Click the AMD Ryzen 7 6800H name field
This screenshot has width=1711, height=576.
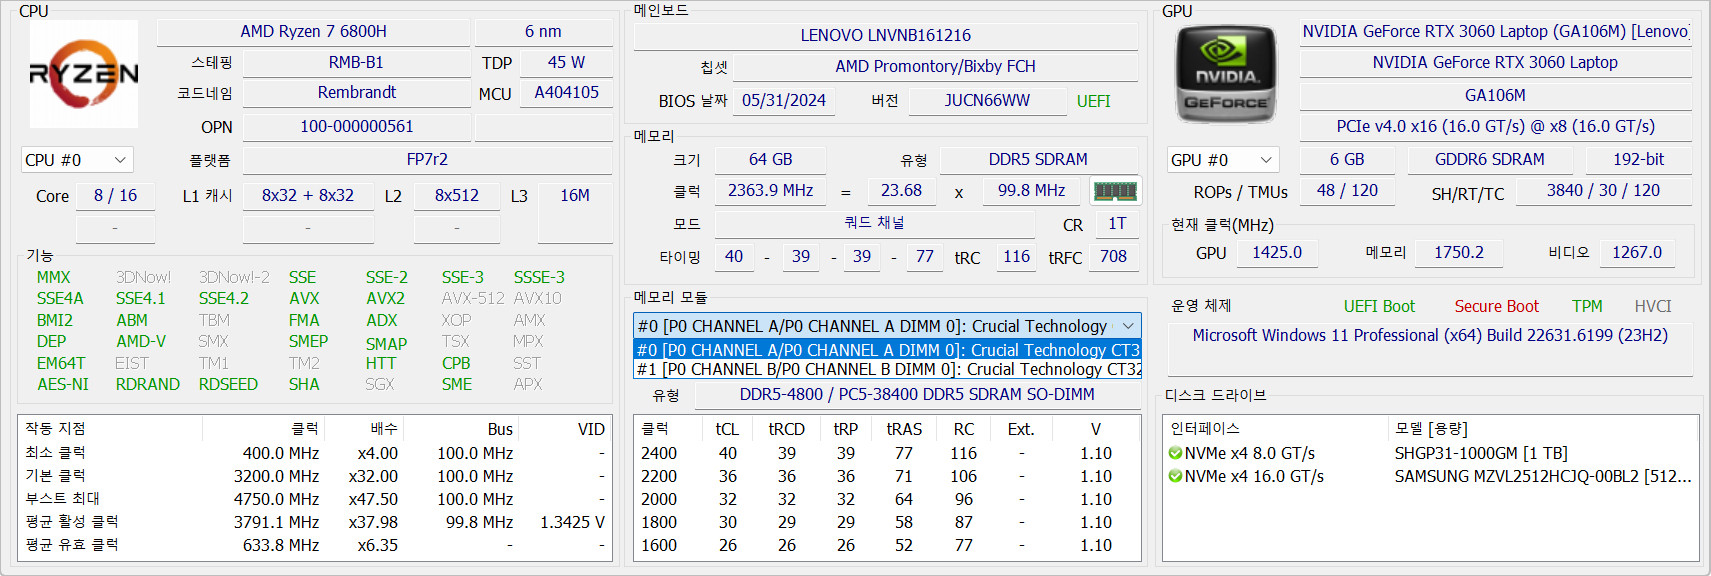coord(313,32)
